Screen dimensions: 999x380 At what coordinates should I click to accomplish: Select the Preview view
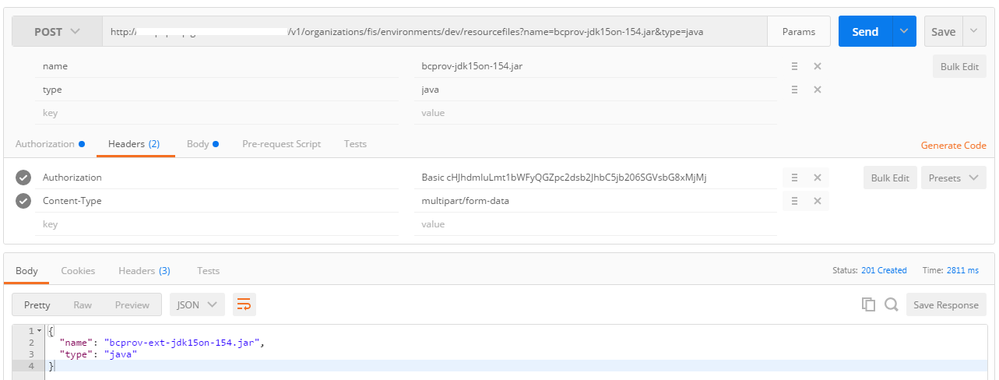[x=132, y=305]
